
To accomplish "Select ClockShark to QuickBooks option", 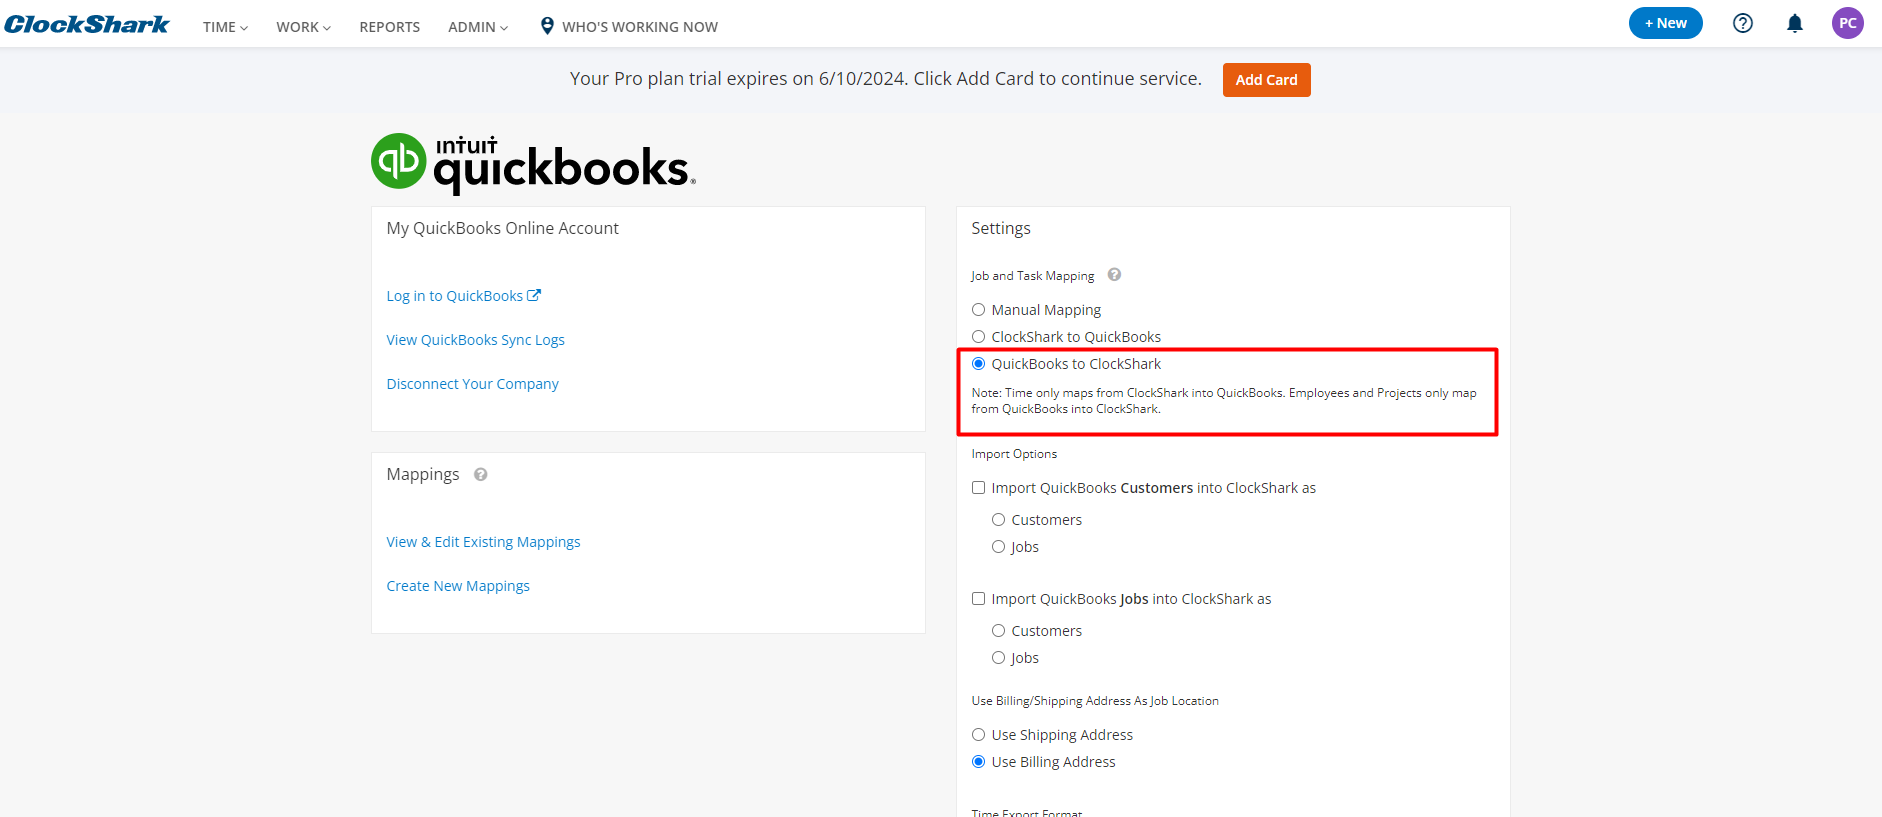I will pos(978,337).
